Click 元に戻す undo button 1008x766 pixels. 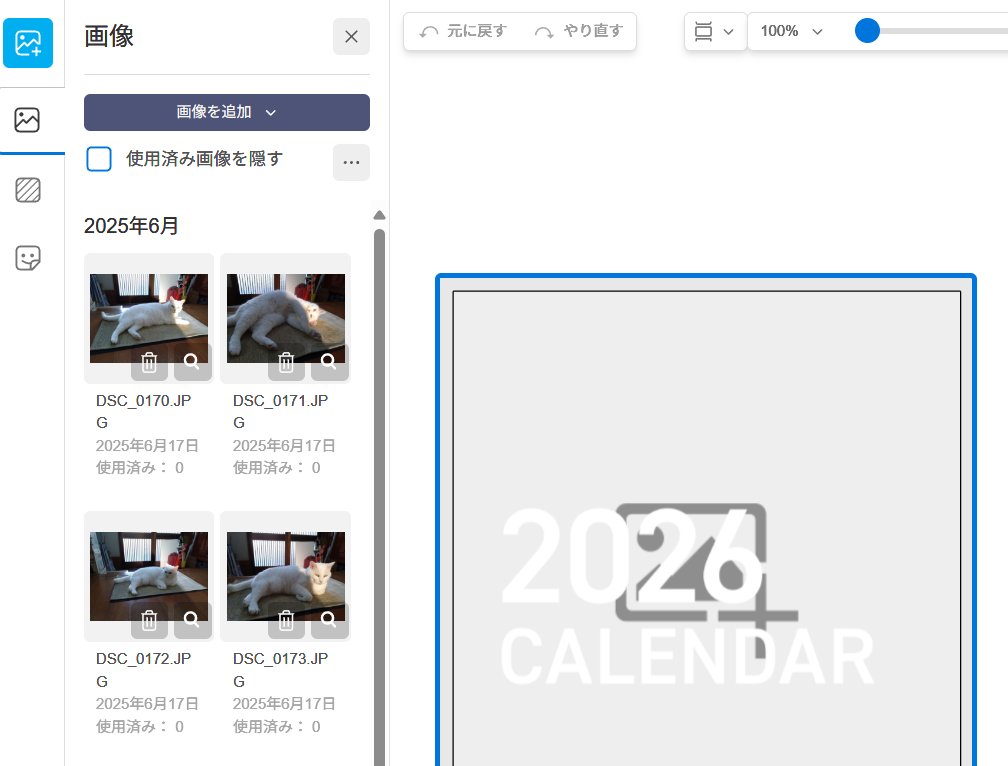click(463, 31)
